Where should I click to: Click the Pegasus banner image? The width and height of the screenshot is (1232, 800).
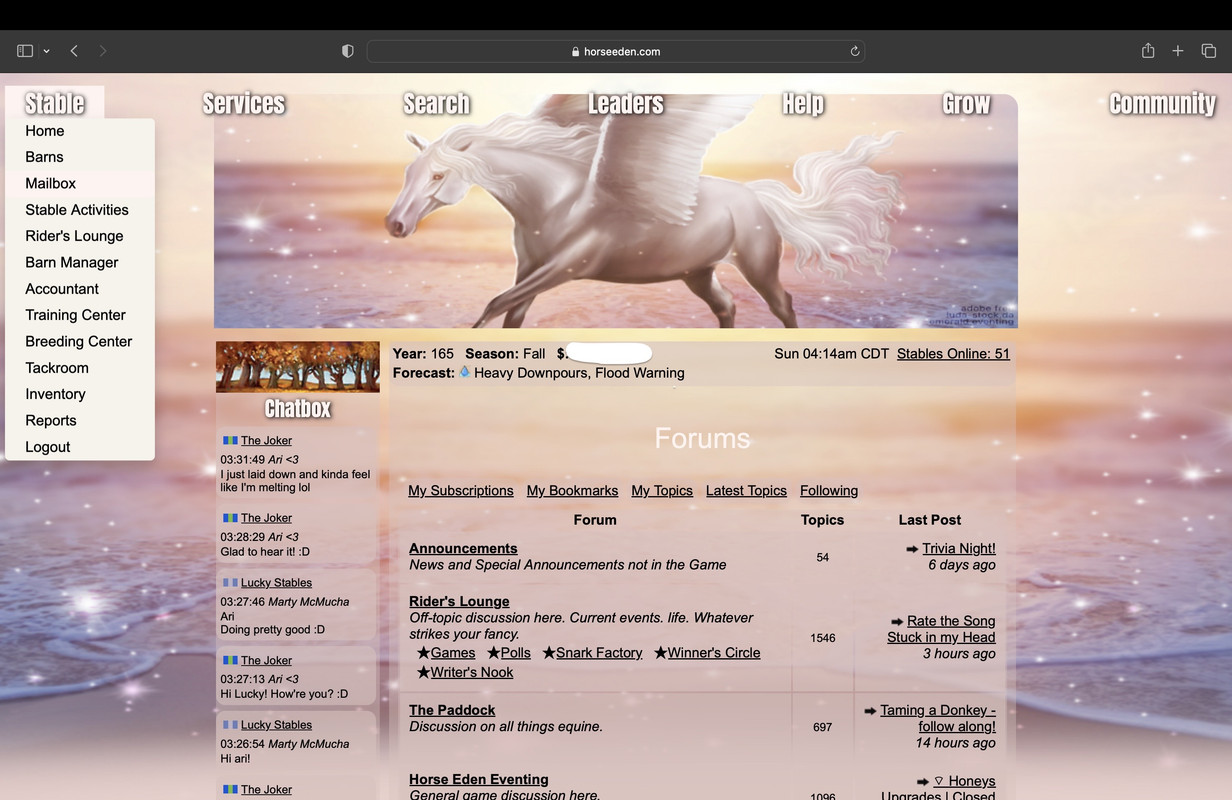[x=616, y=211]
